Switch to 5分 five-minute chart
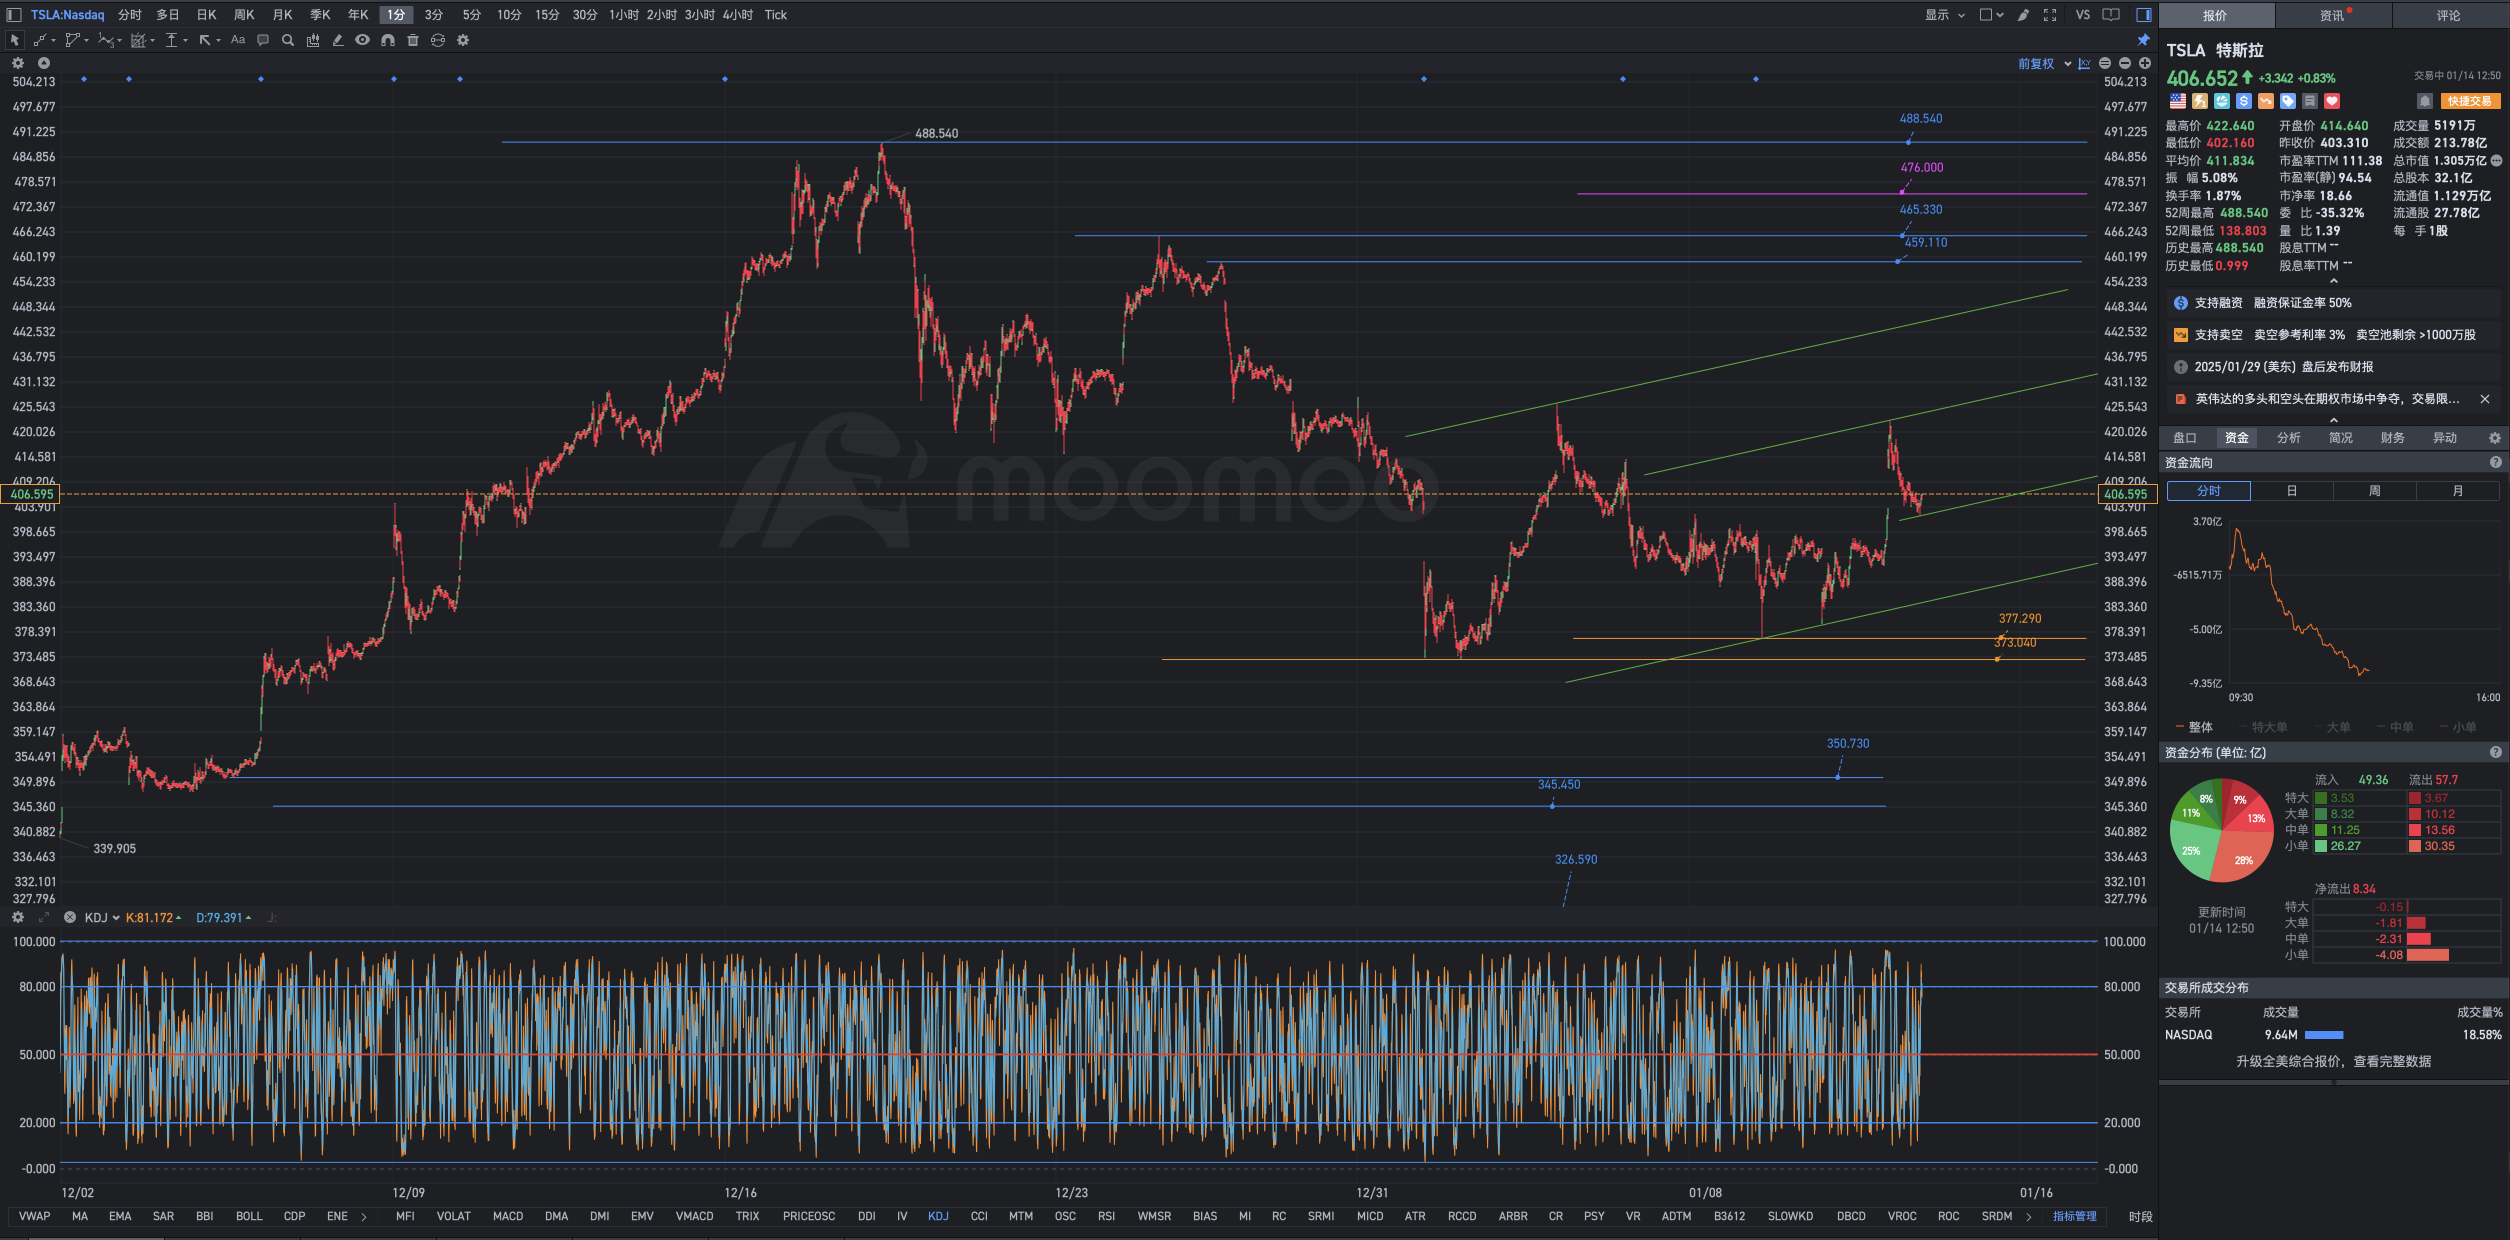The width and height of the screenshot is (2510, 1240). pyautogui.click(x=471, y=15)
